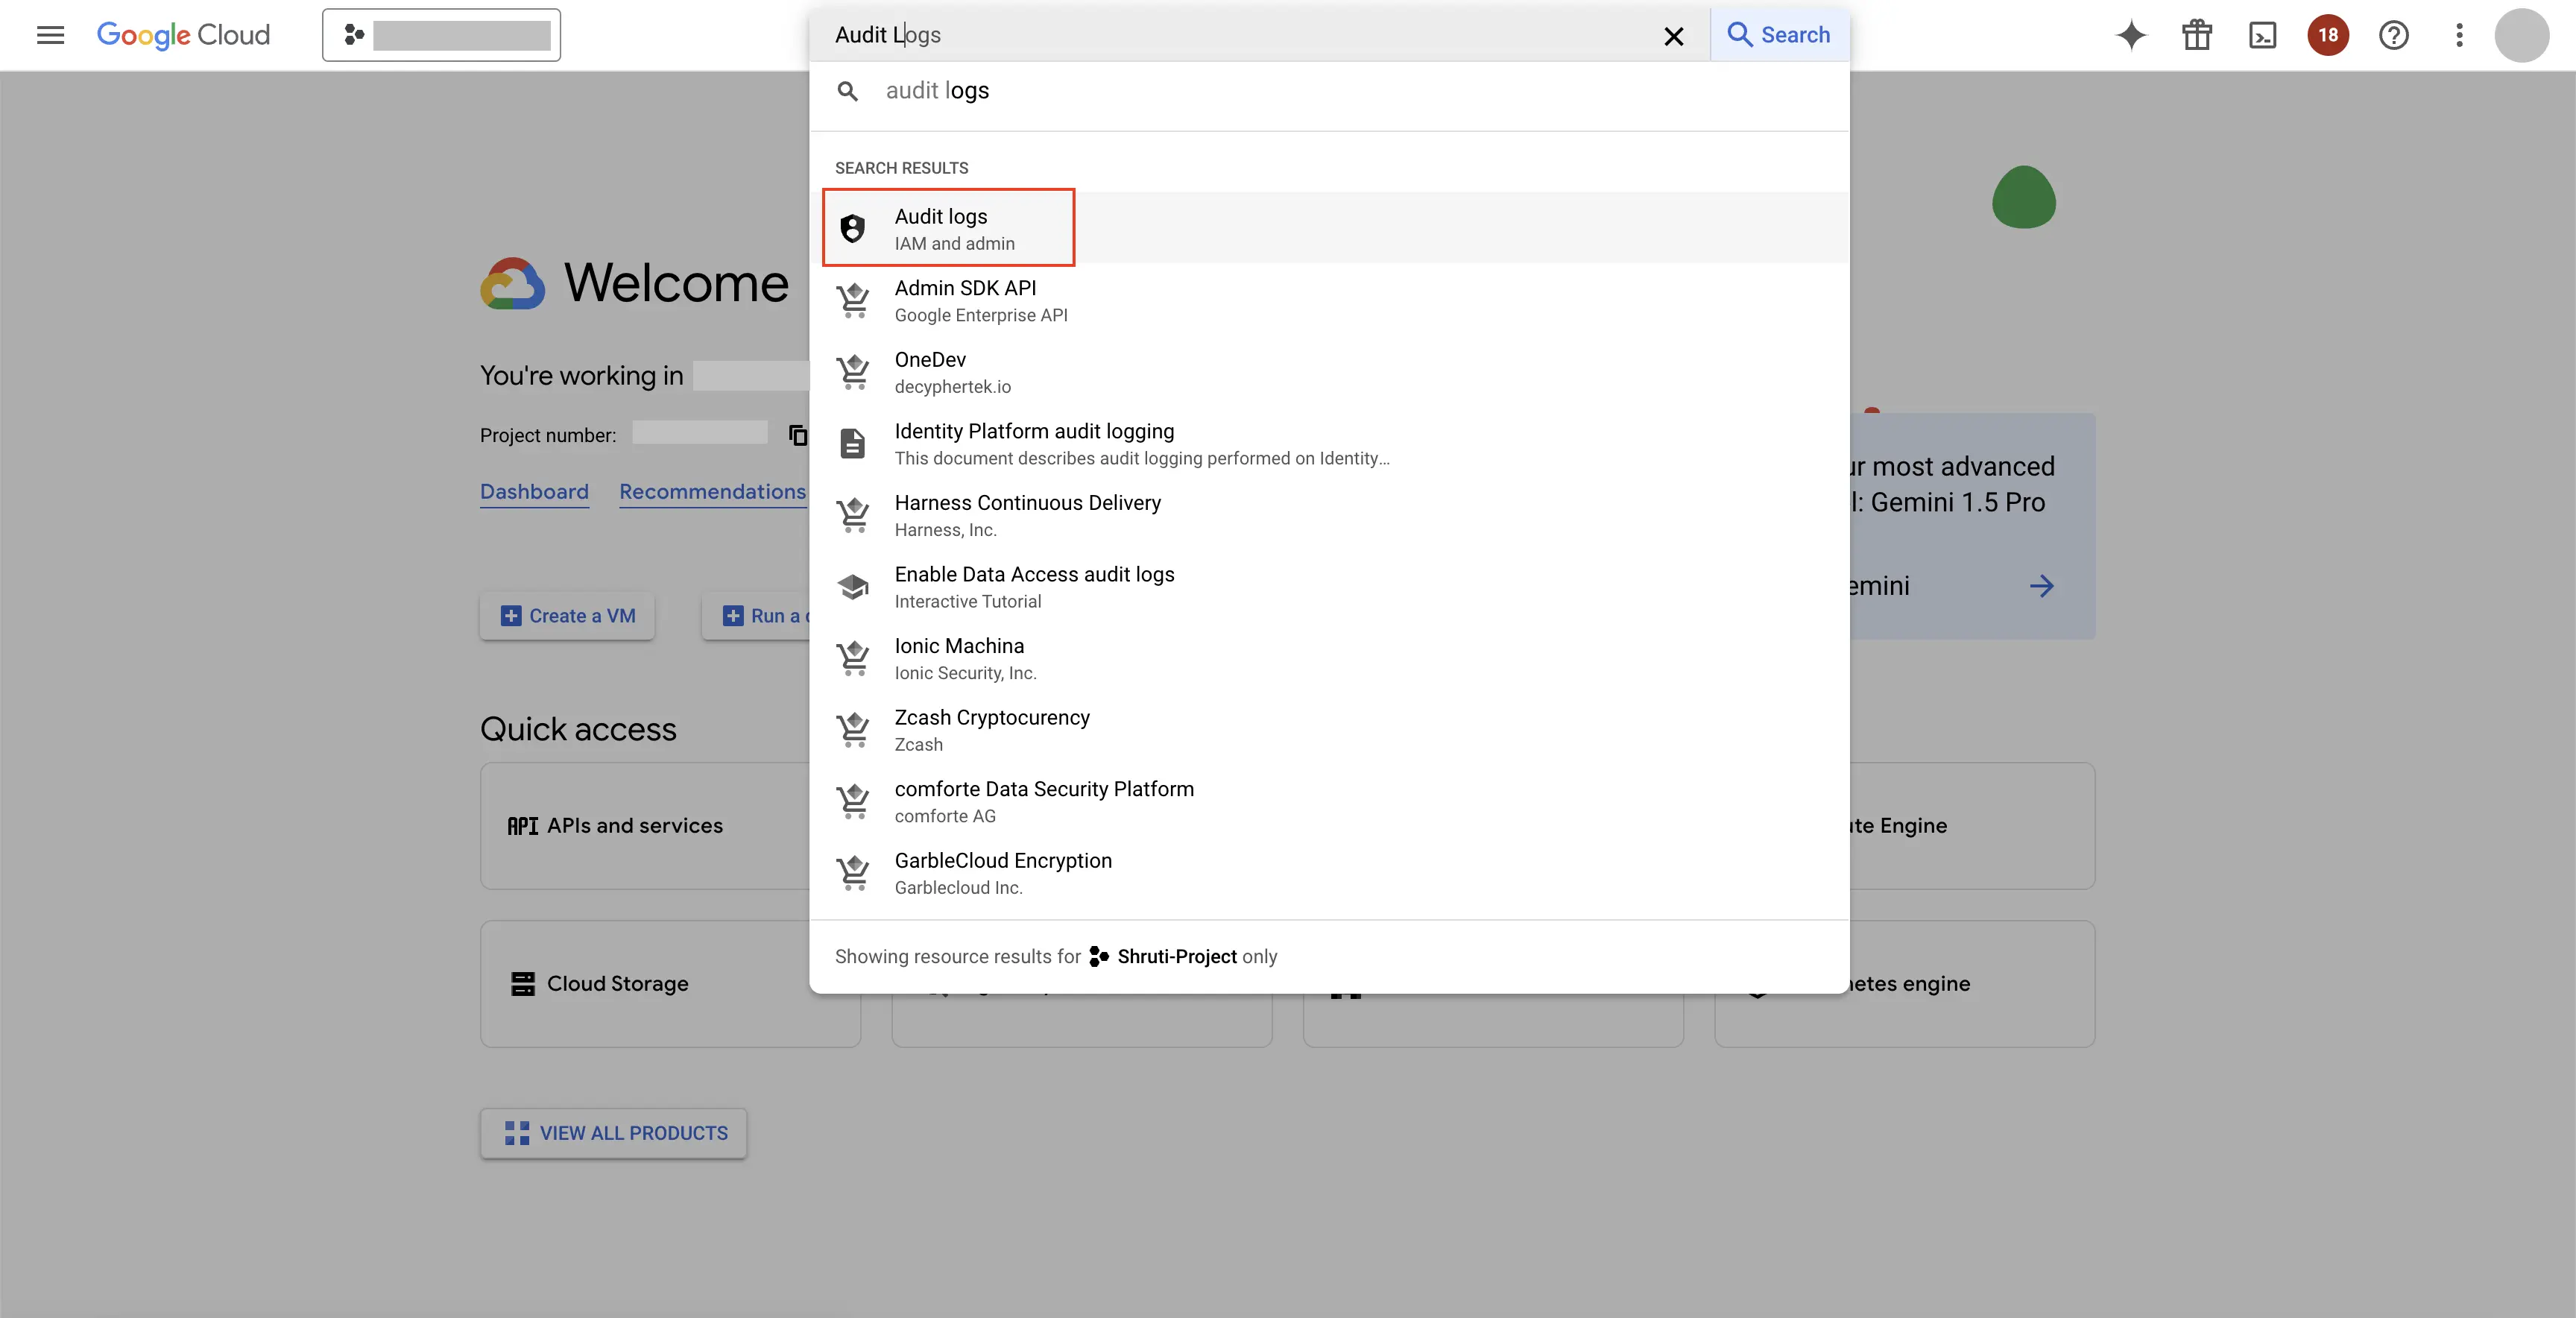Open the three-dot settings menu
The height and width of the screenshot is (1318, 2576).
[2459, 35]
